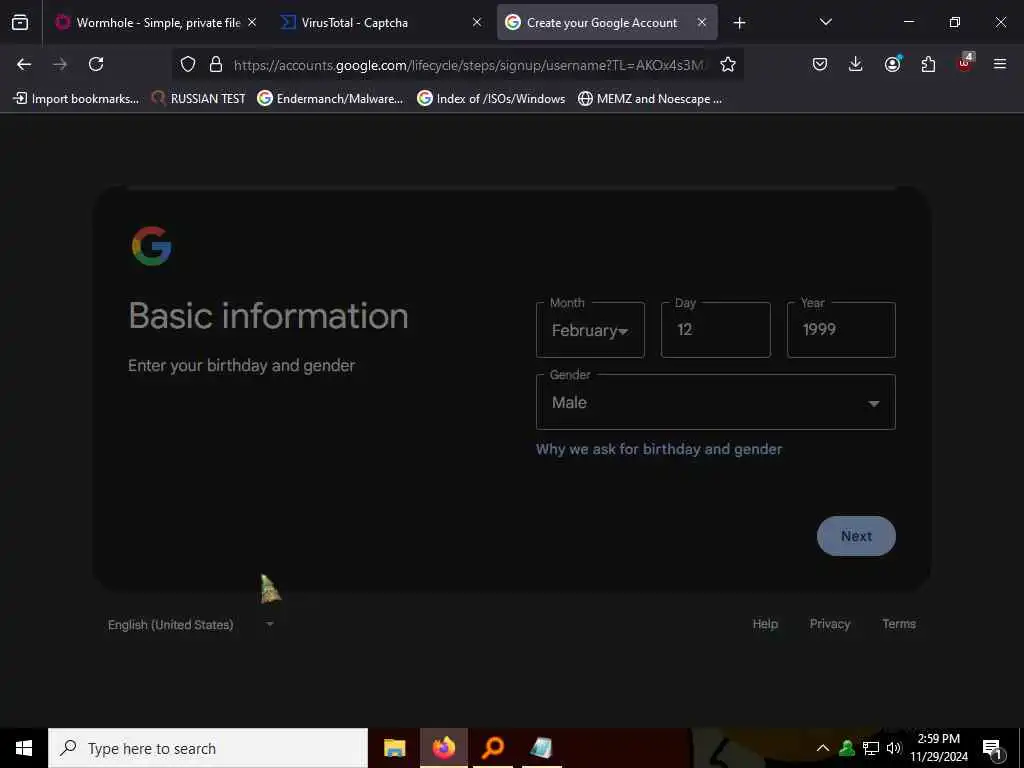The width and height of the screenshot is (1024, 768).
Task: Open the Help link
Action: 765,624
